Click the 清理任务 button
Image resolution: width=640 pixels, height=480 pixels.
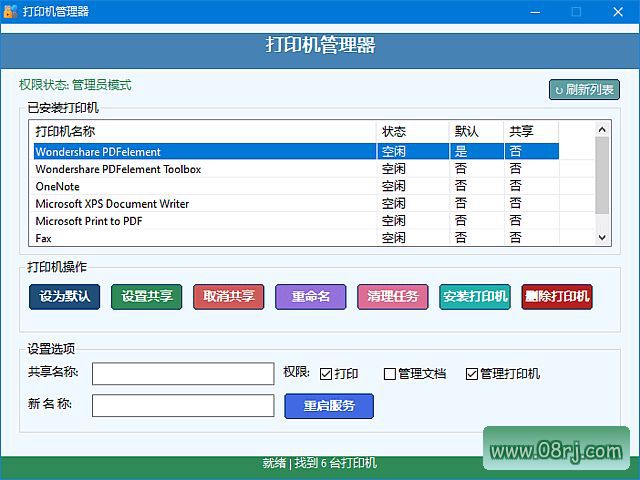pyautogui.click(x=393, y=296)
